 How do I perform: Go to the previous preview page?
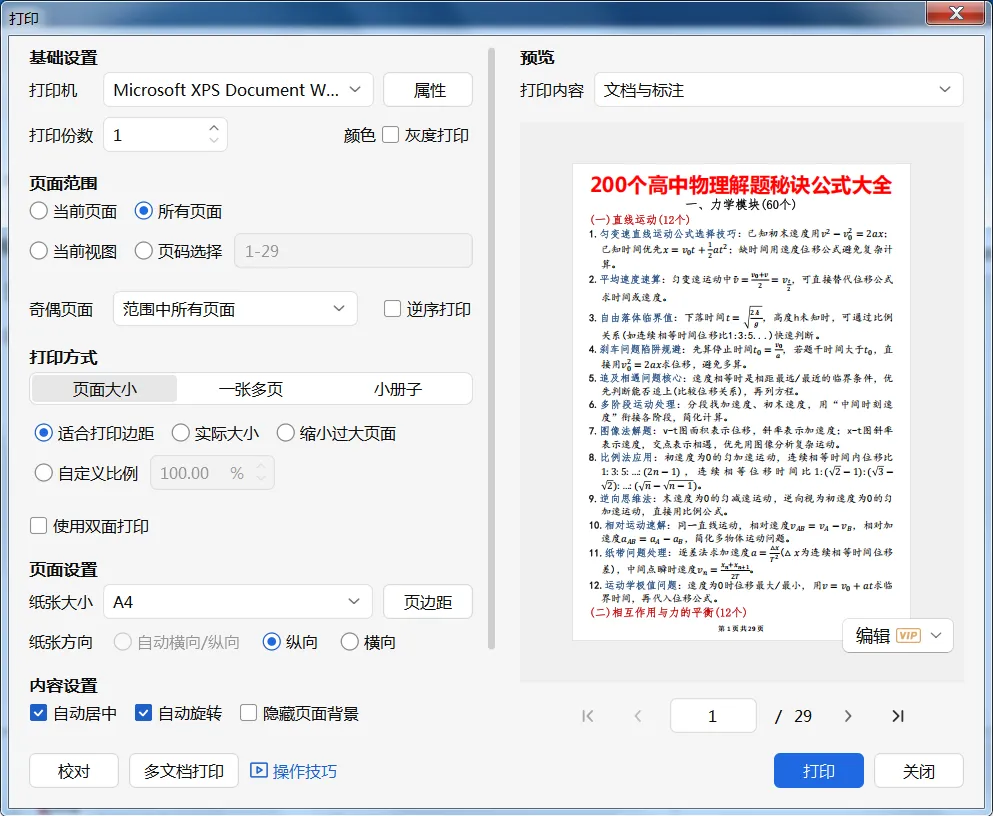coord(638,716)
